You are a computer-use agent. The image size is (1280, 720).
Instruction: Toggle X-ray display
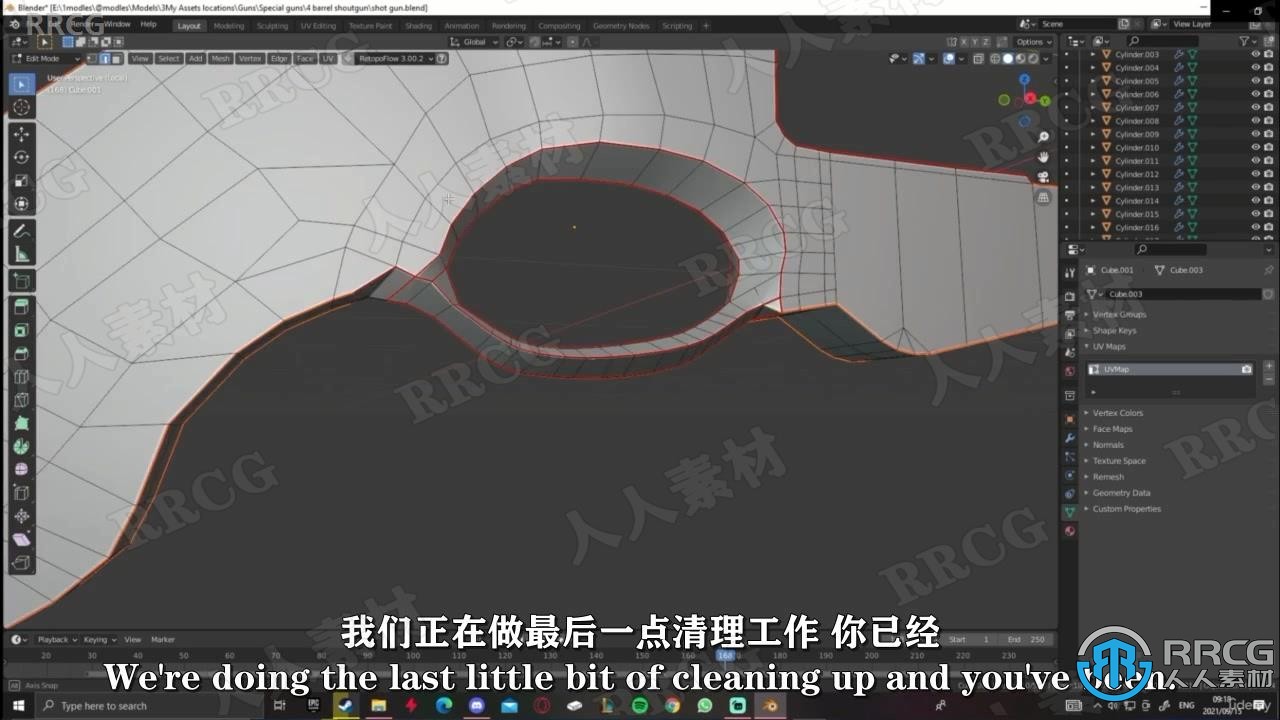coord(980,58)
